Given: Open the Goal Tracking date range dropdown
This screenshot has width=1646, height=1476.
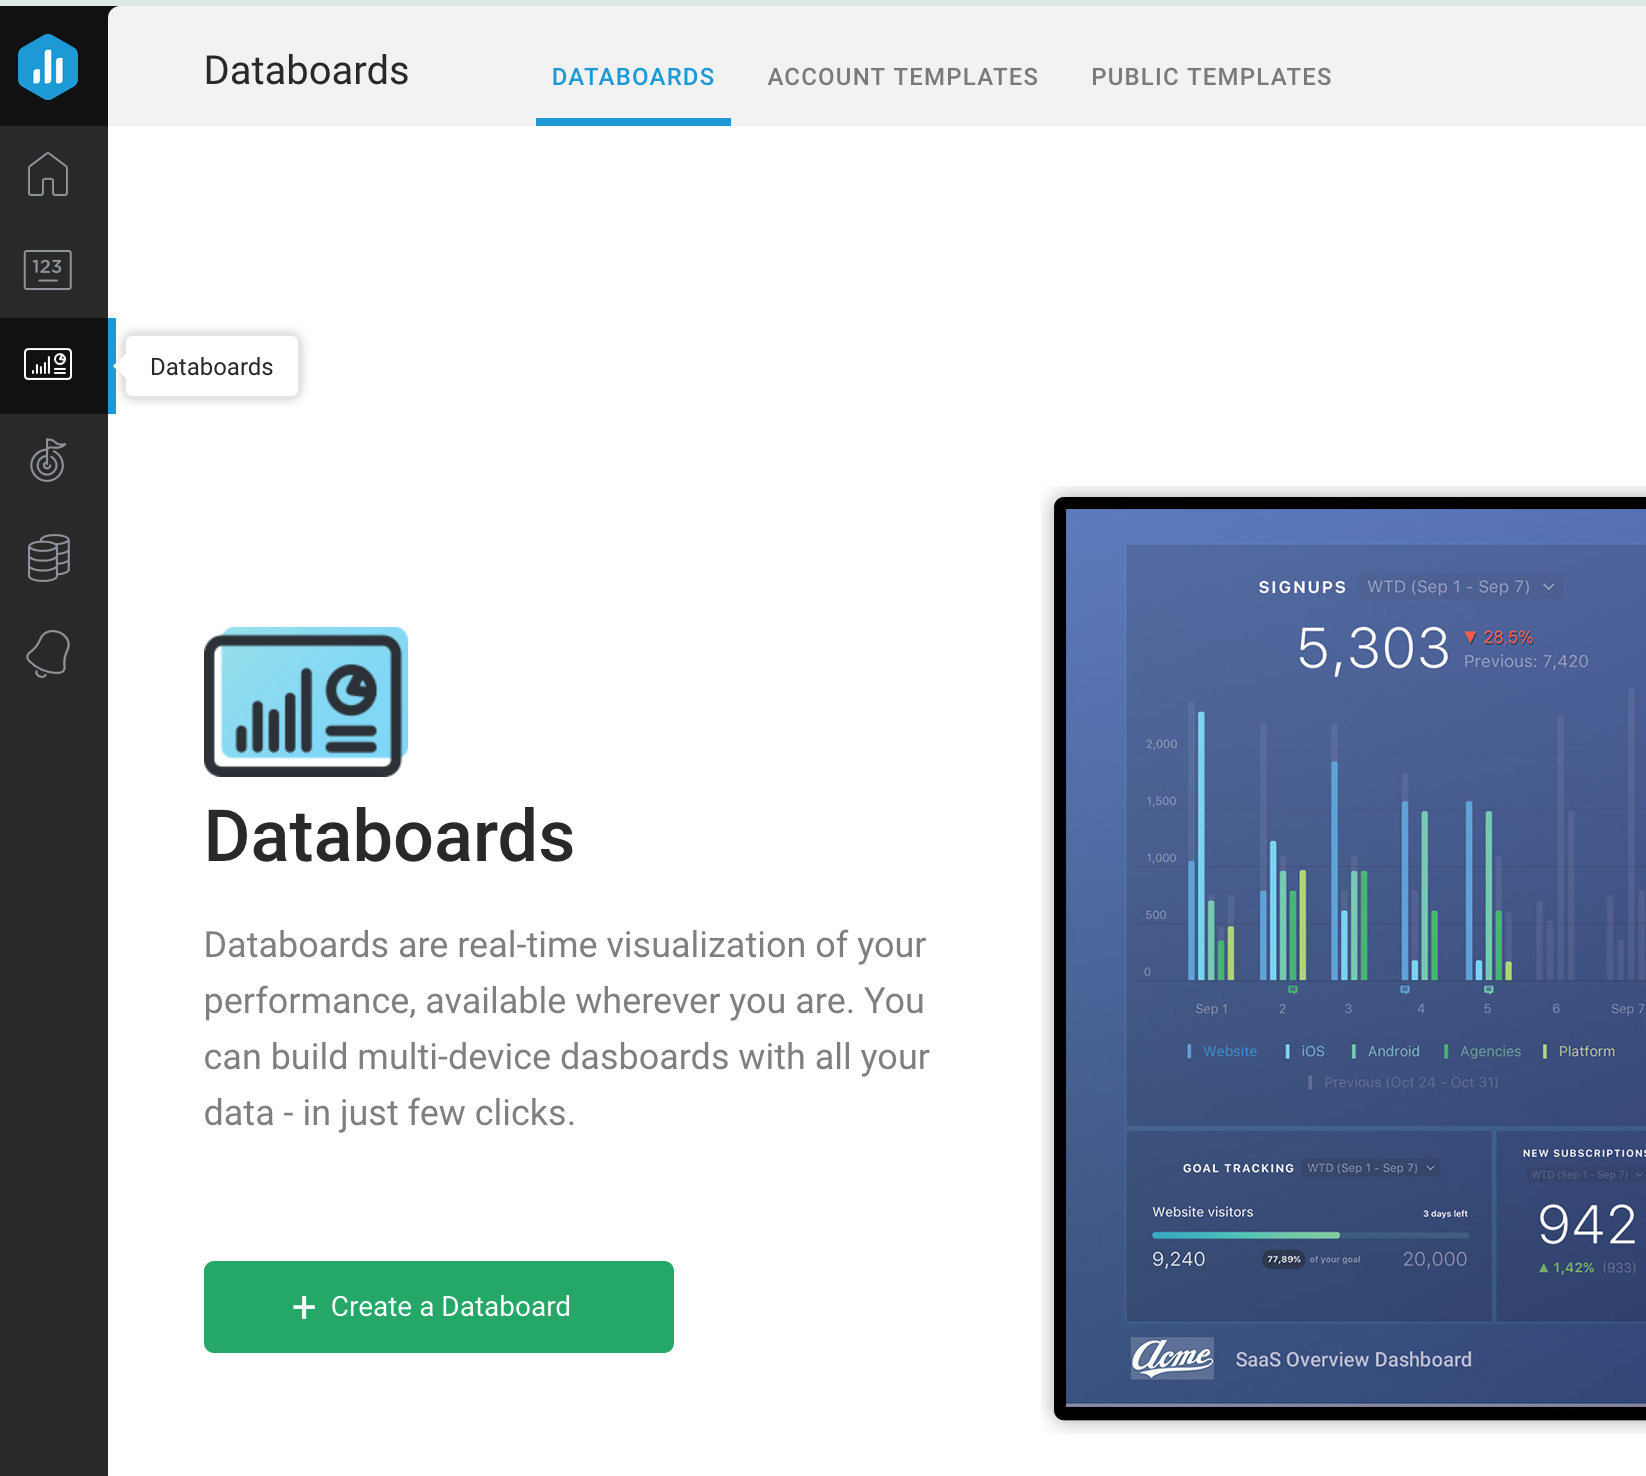Looking at the screenshot, I should (x=1370, y=1167).
